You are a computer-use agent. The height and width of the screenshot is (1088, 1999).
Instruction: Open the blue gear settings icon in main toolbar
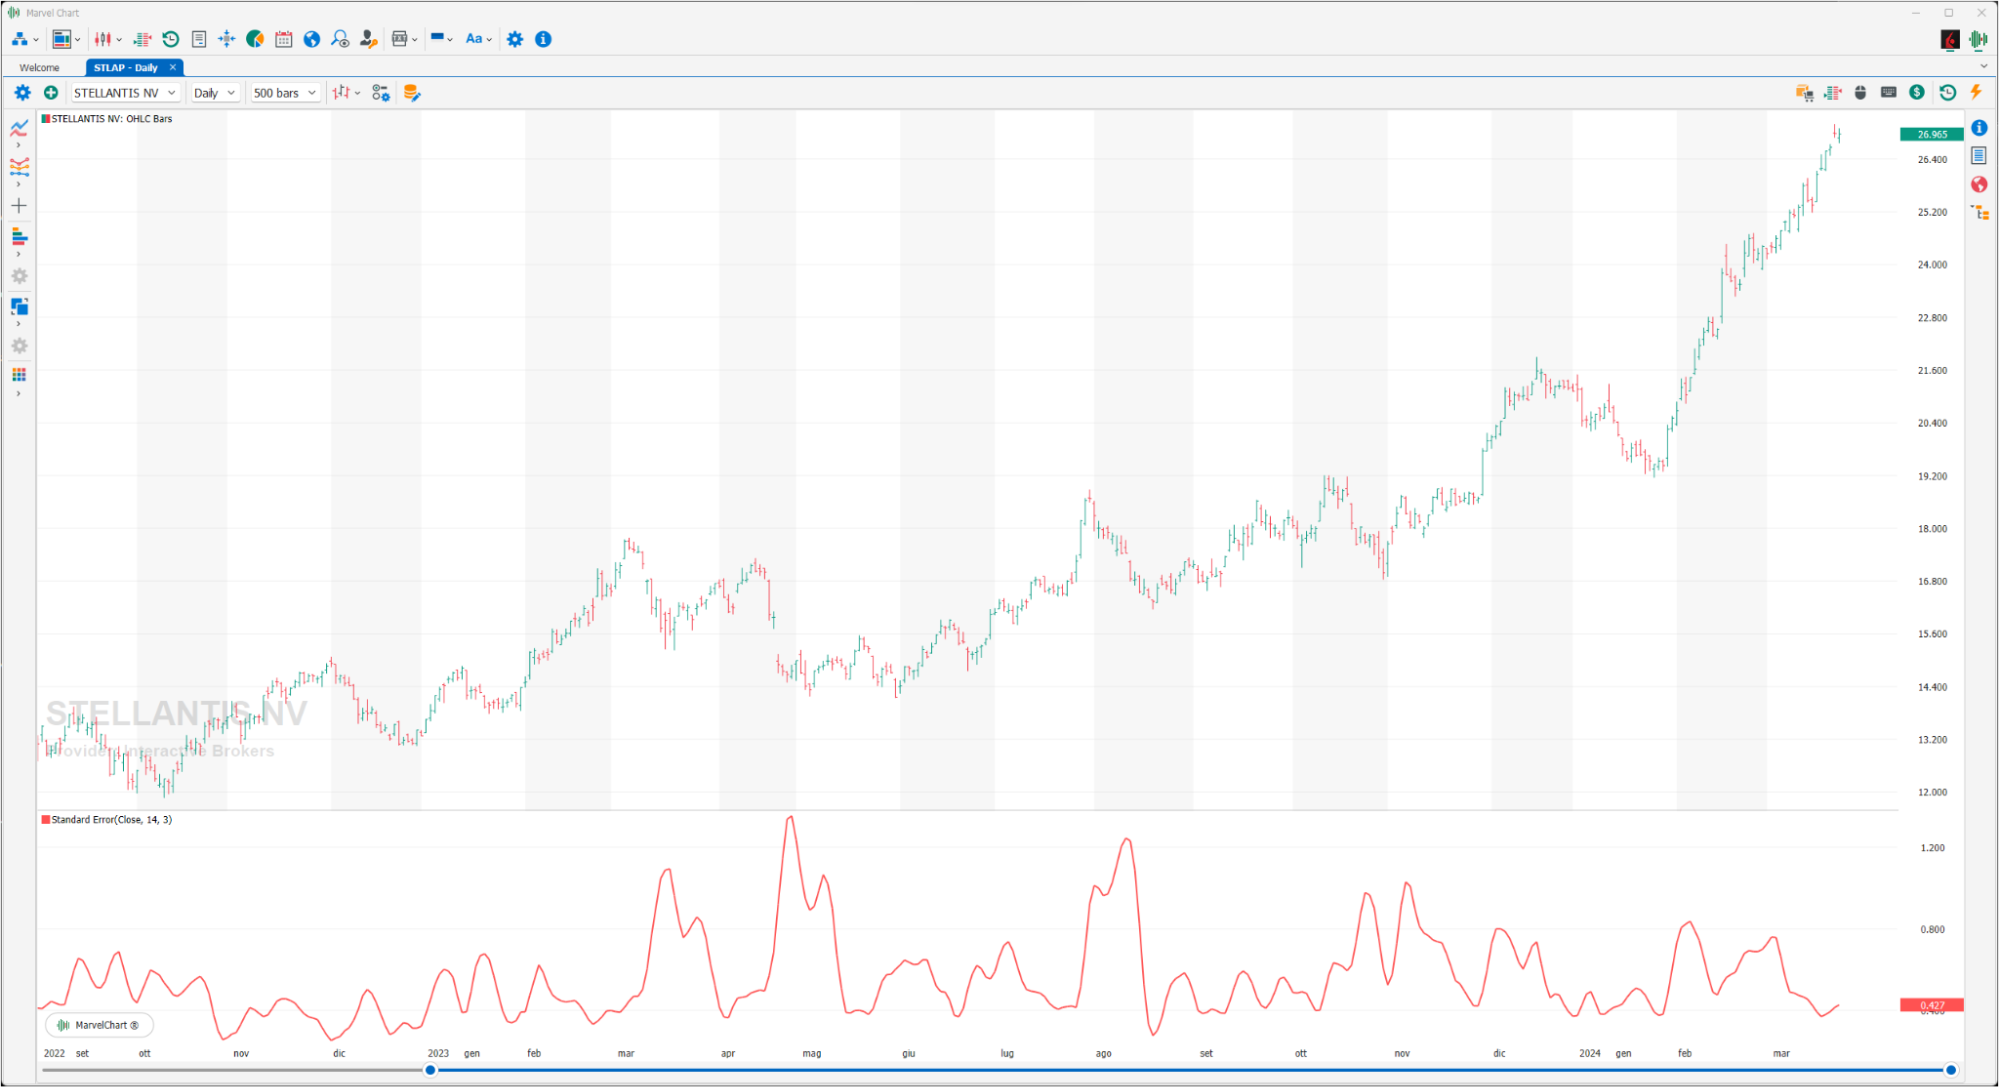pyautogui.click(x=515, y=39)
